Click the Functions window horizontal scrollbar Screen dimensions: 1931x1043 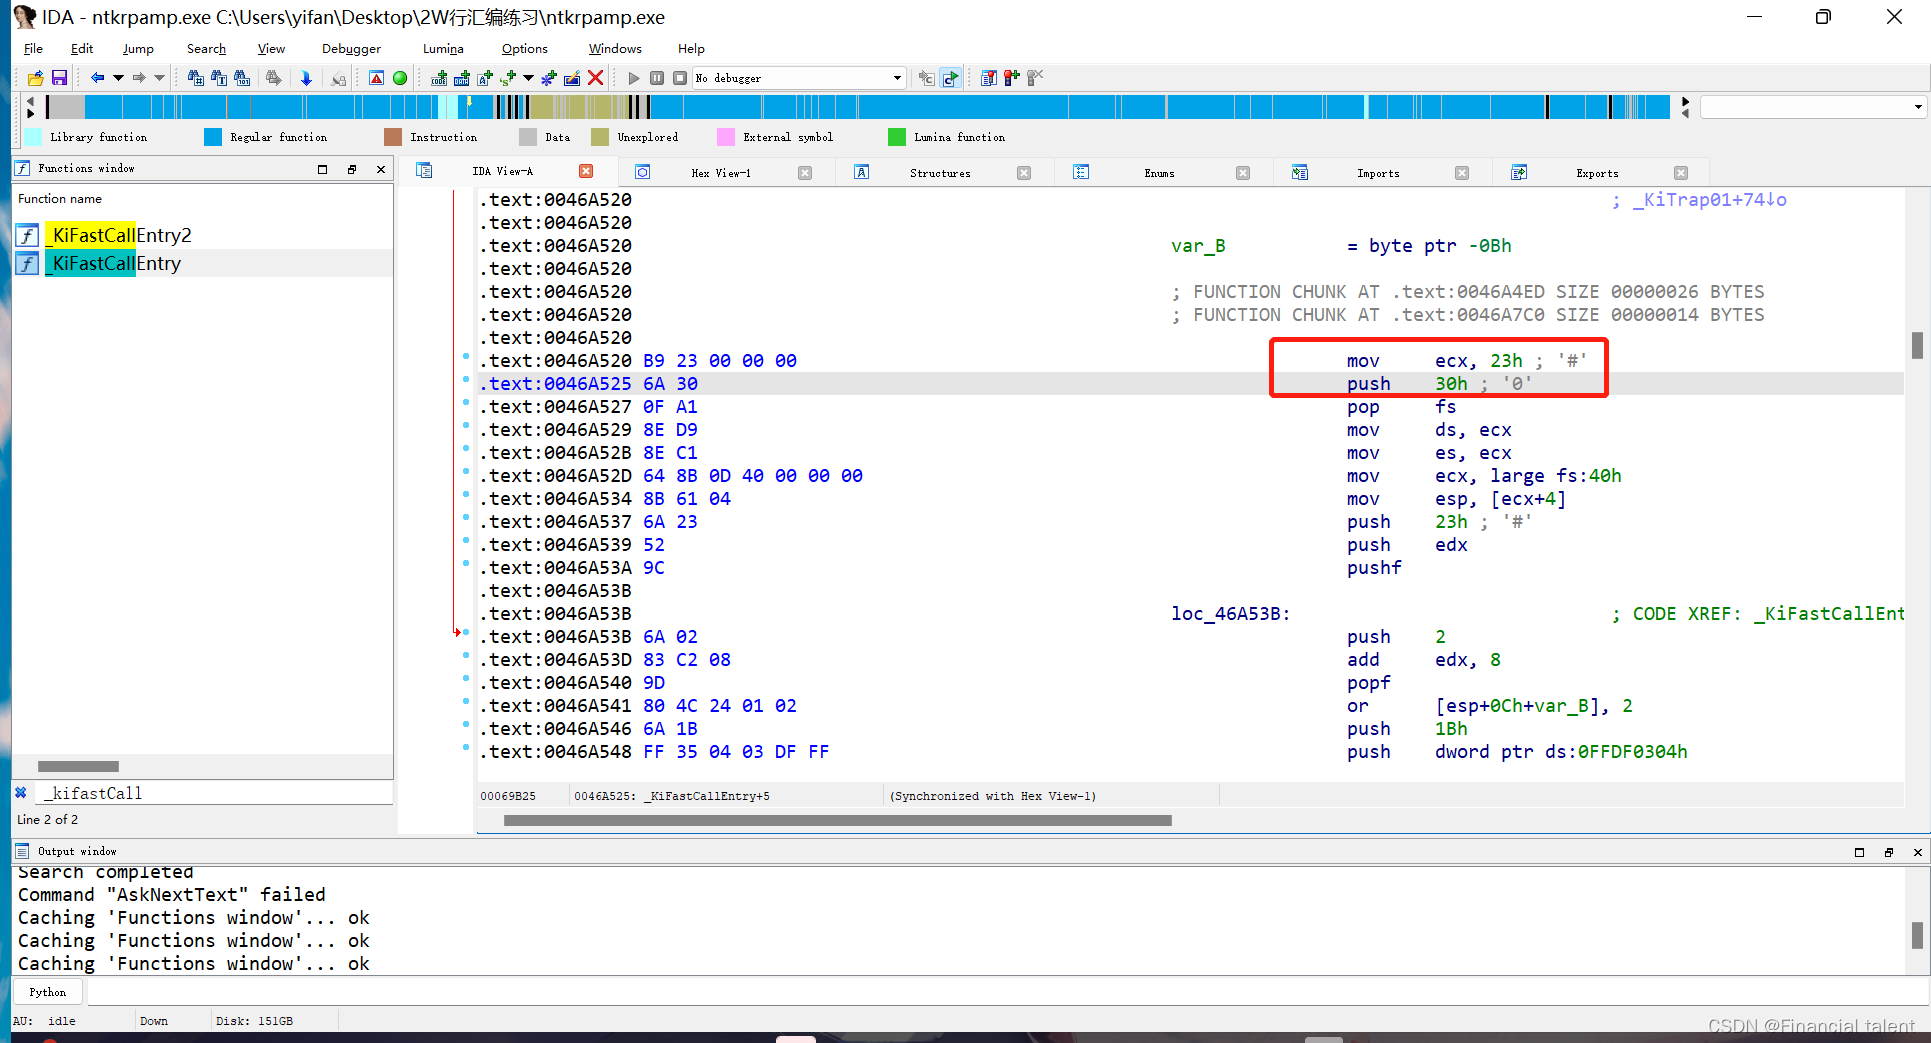[x=78, y=767]
